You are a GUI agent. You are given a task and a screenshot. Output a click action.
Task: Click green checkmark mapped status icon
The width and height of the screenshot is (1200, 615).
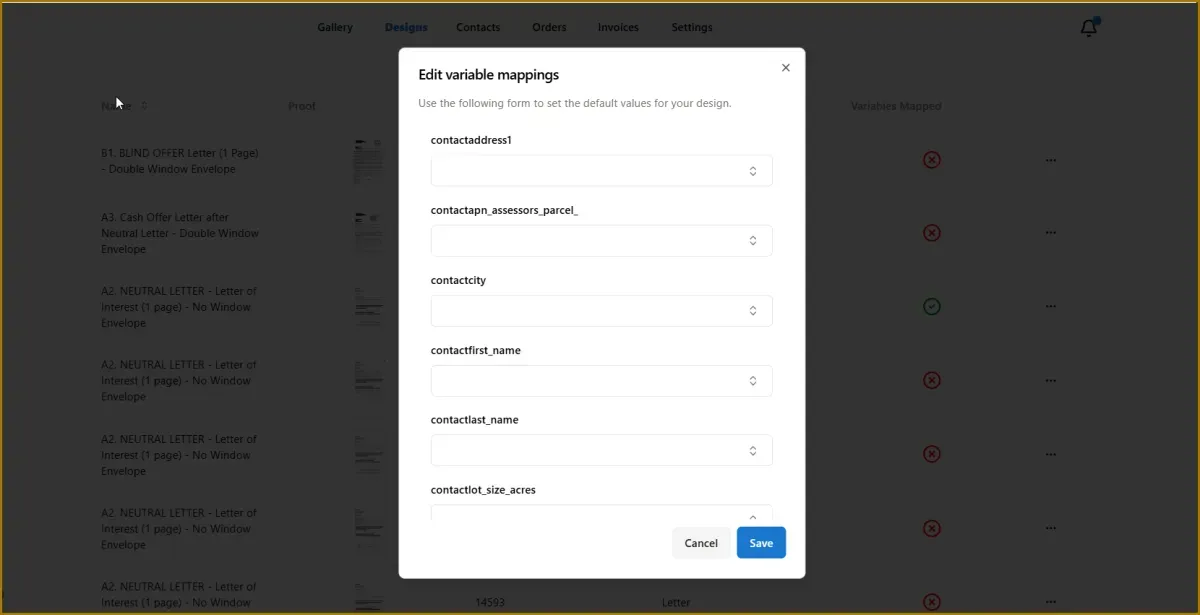click(x=931, y=307)
